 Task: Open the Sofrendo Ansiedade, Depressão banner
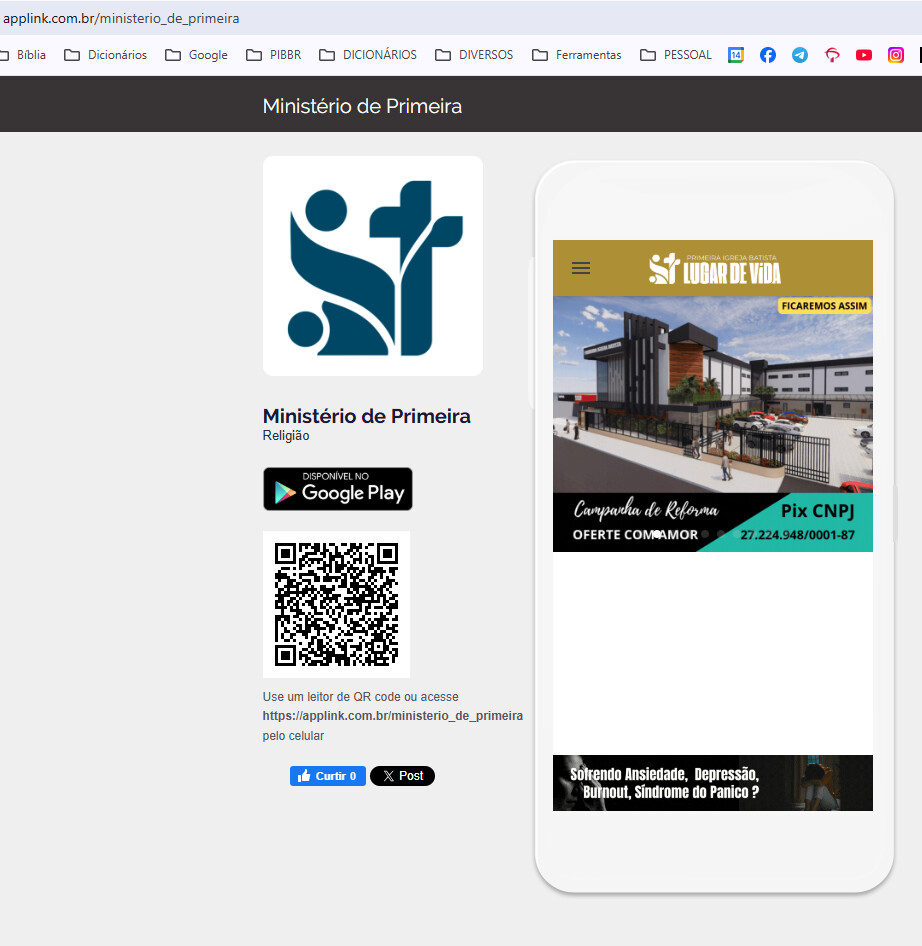(713, 783)
